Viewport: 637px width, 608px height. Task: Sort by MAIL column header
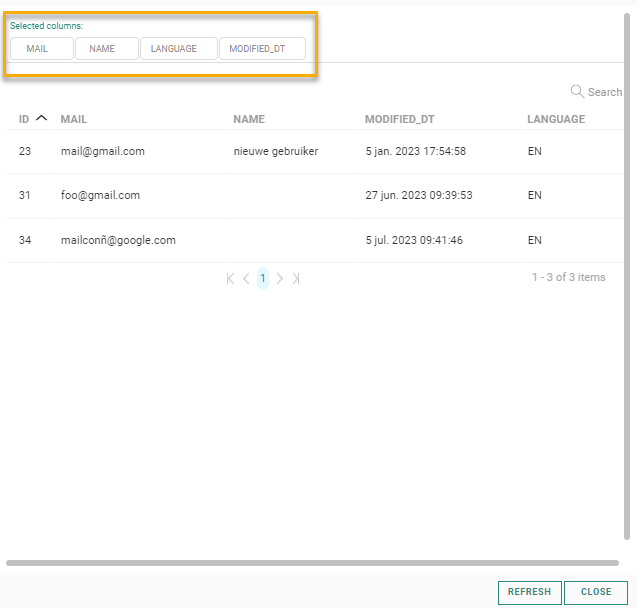[74, 119]
